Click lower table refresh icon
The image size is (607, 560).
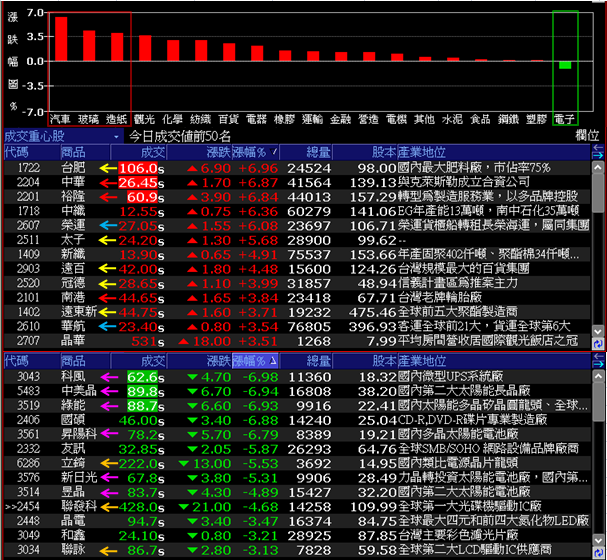click(598, 553)
